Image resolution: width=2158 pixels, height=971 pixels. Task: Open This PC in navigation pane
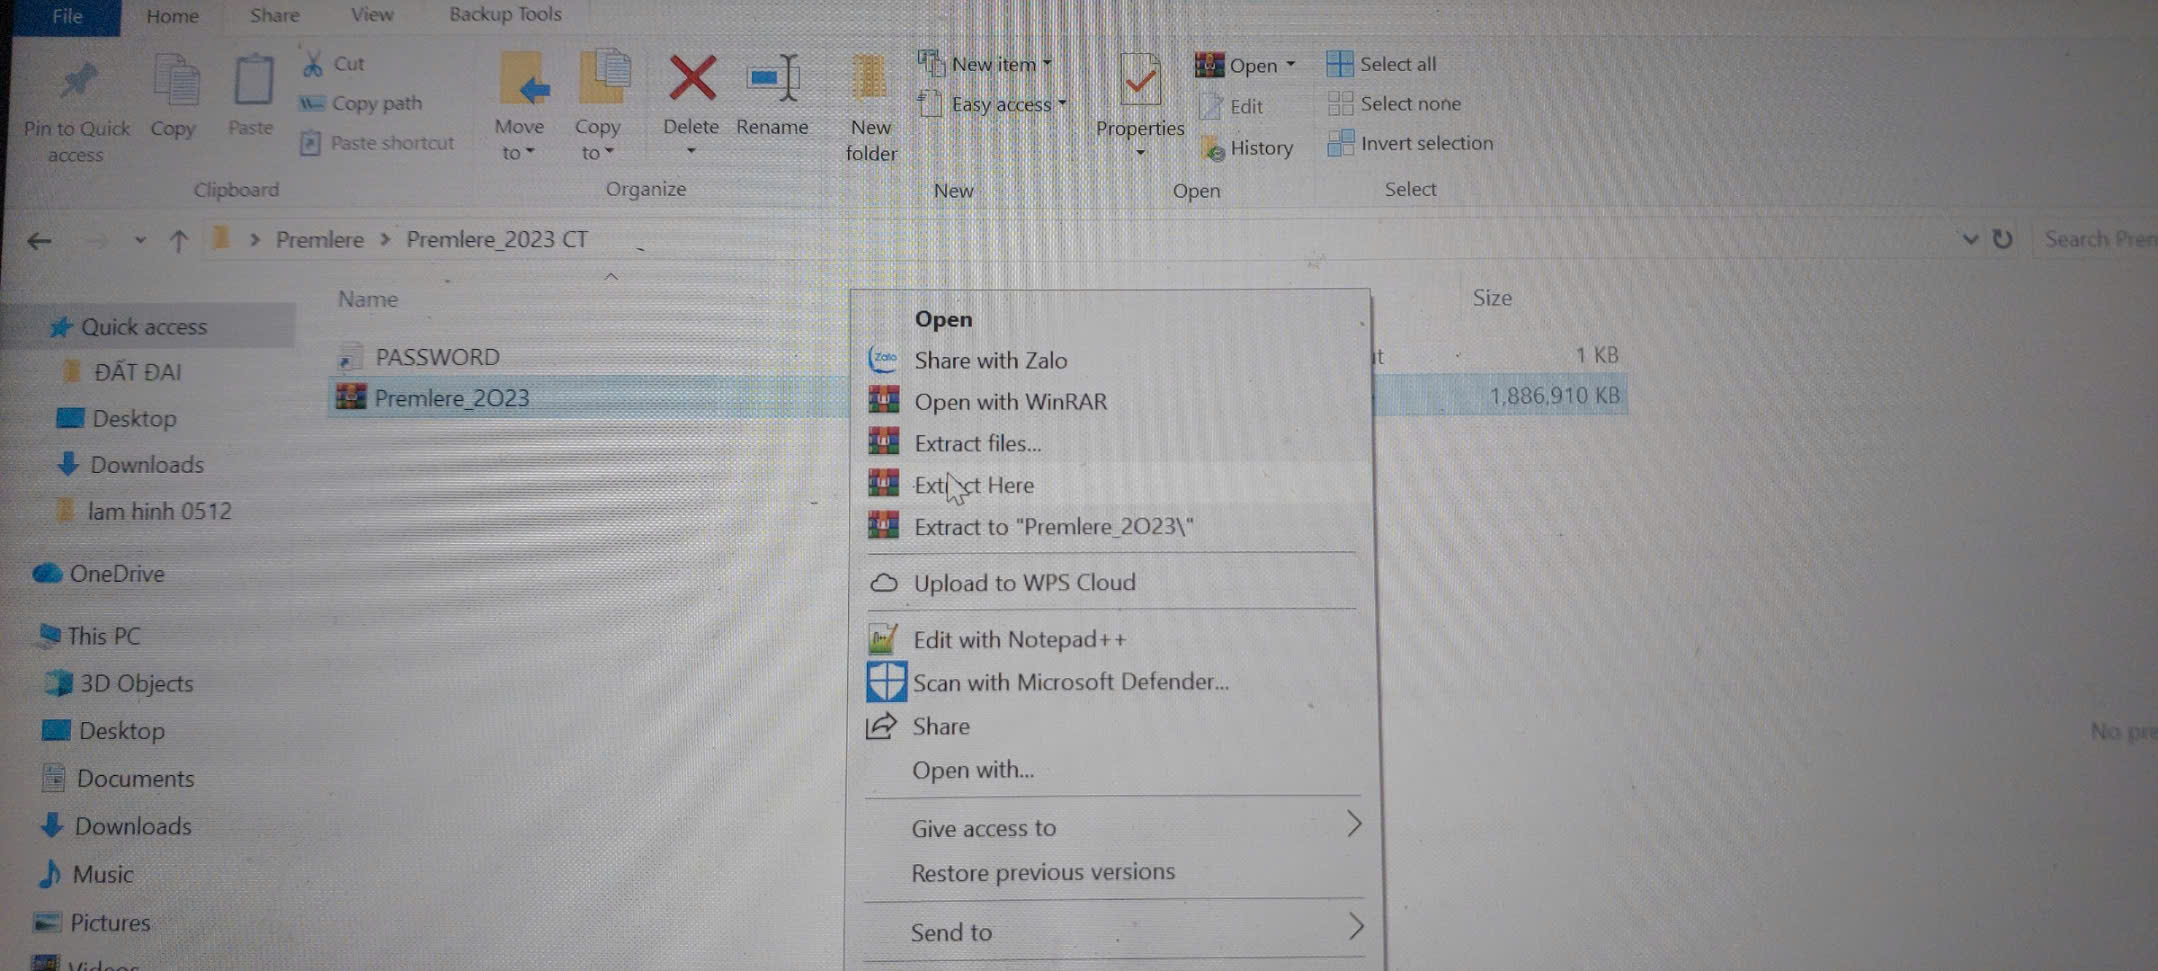pyautogui.click(x=103, y=636)
